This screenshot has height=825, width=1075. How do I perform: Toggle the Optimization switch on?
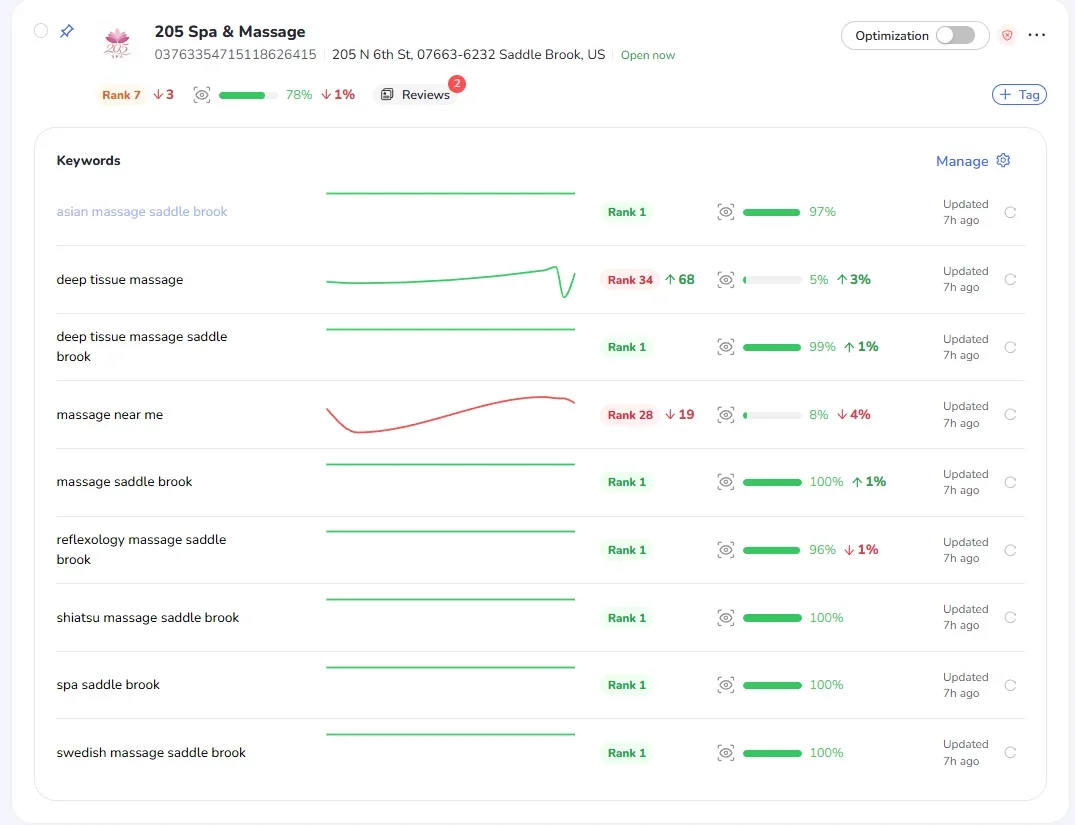pyautogui.click(x=955, y=35)
